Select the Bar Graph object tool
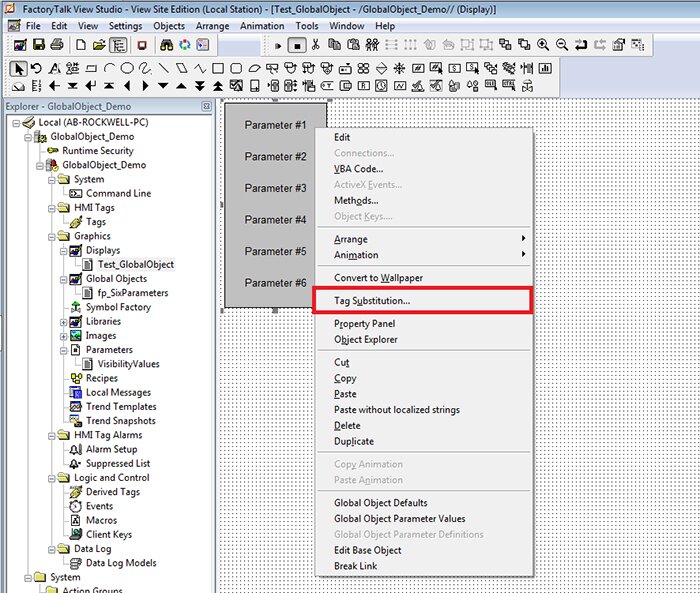The image size is (700, 593). (545, 68)
